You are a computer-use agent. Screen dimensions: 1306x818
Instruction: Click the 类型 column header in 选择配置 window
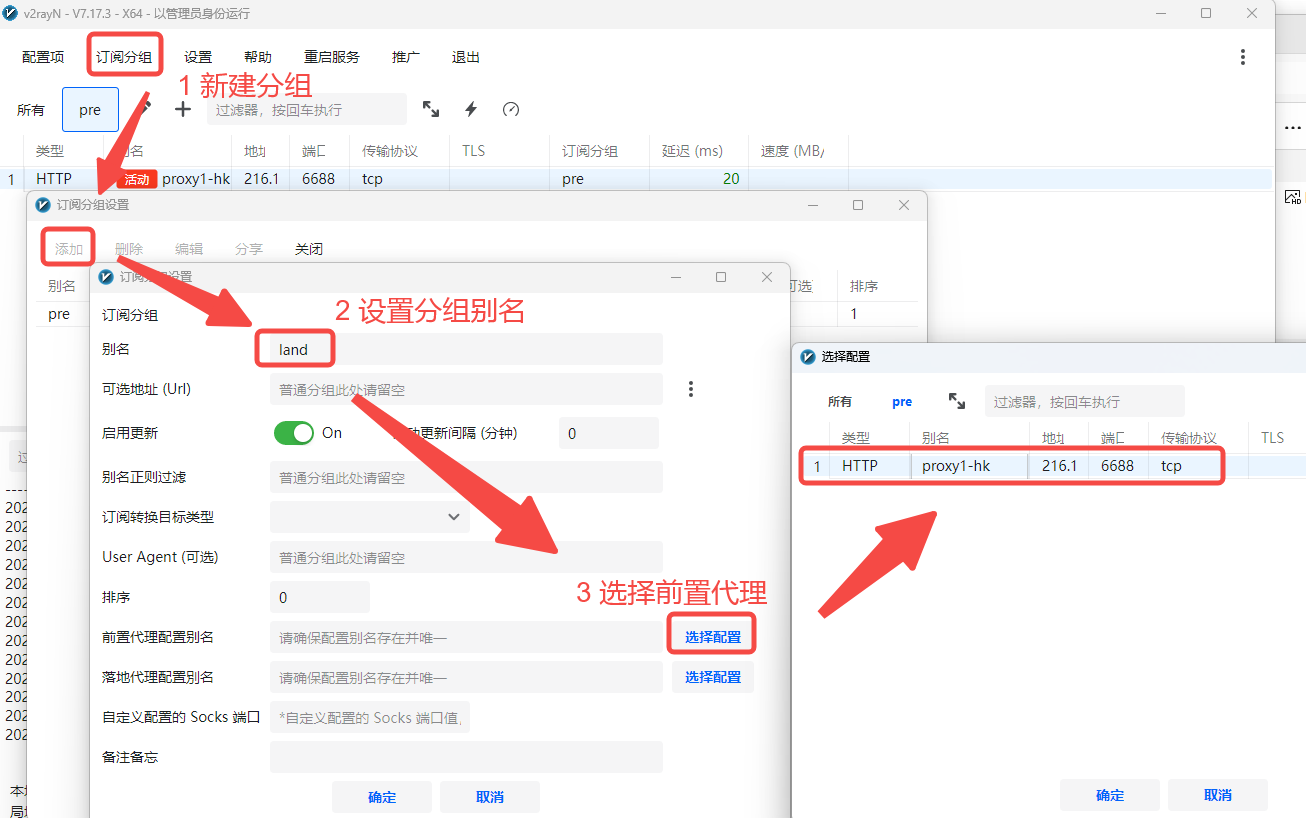pos(856,438)
